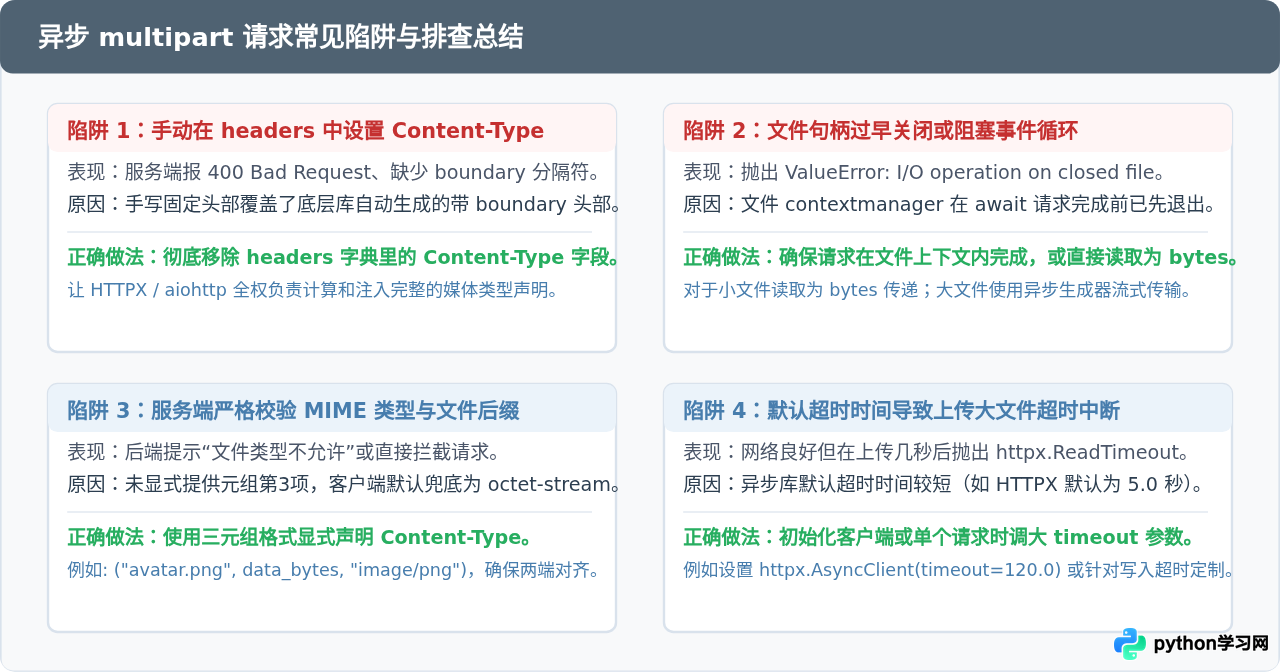Click line "原因：文件 contextmanager 在 await 请求完成前已先退出。"
Viewport: 1280px width, 672px height.
pos(950,204)
